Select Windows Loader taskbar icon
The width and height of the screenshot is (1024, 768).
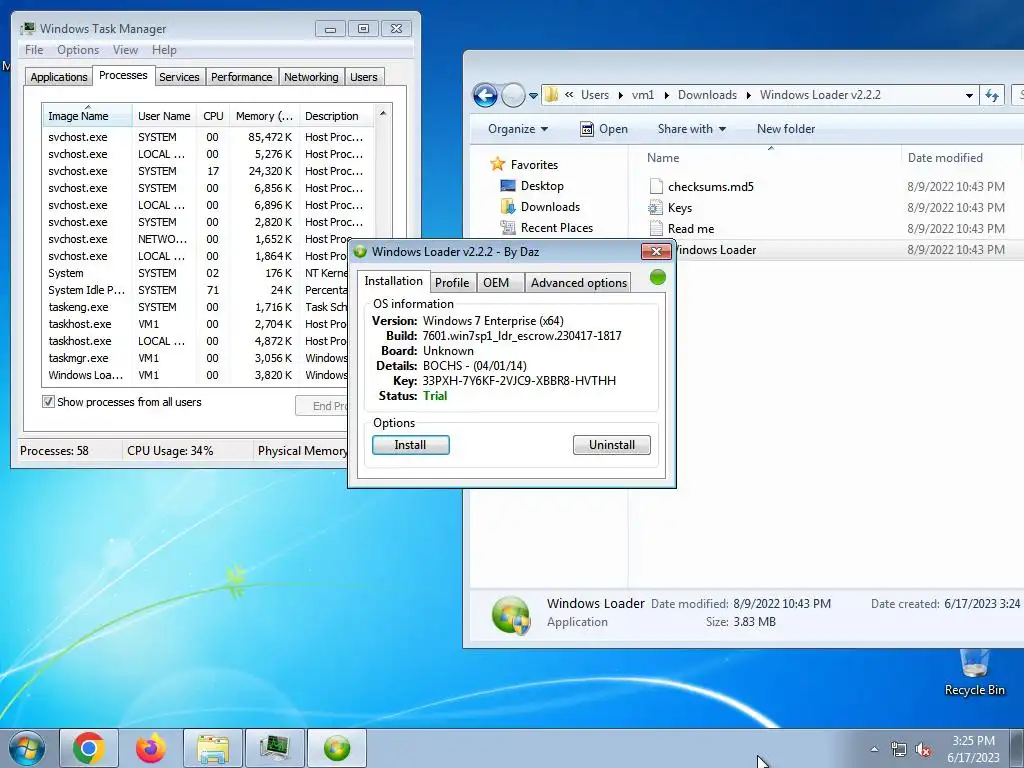click(x=337, y=748)
